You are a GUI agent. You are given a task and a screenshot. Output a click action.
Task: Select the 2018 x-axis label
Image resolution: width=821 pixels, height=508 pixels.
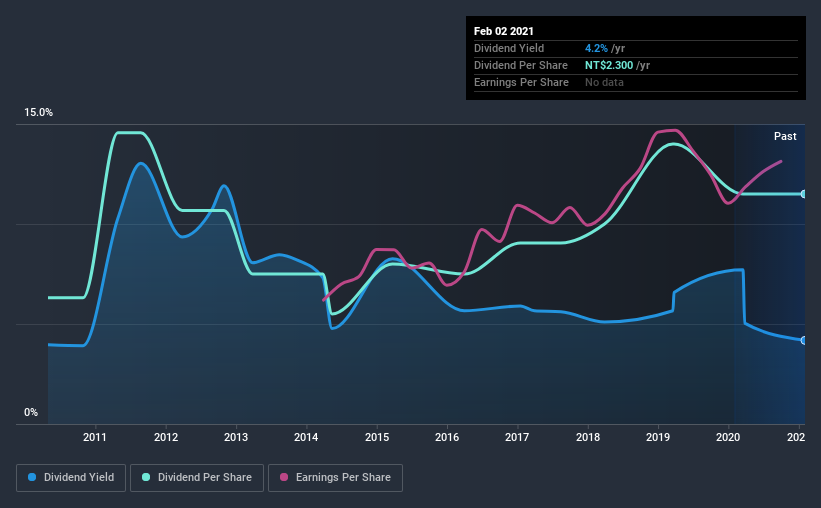[x=588, y=437]
